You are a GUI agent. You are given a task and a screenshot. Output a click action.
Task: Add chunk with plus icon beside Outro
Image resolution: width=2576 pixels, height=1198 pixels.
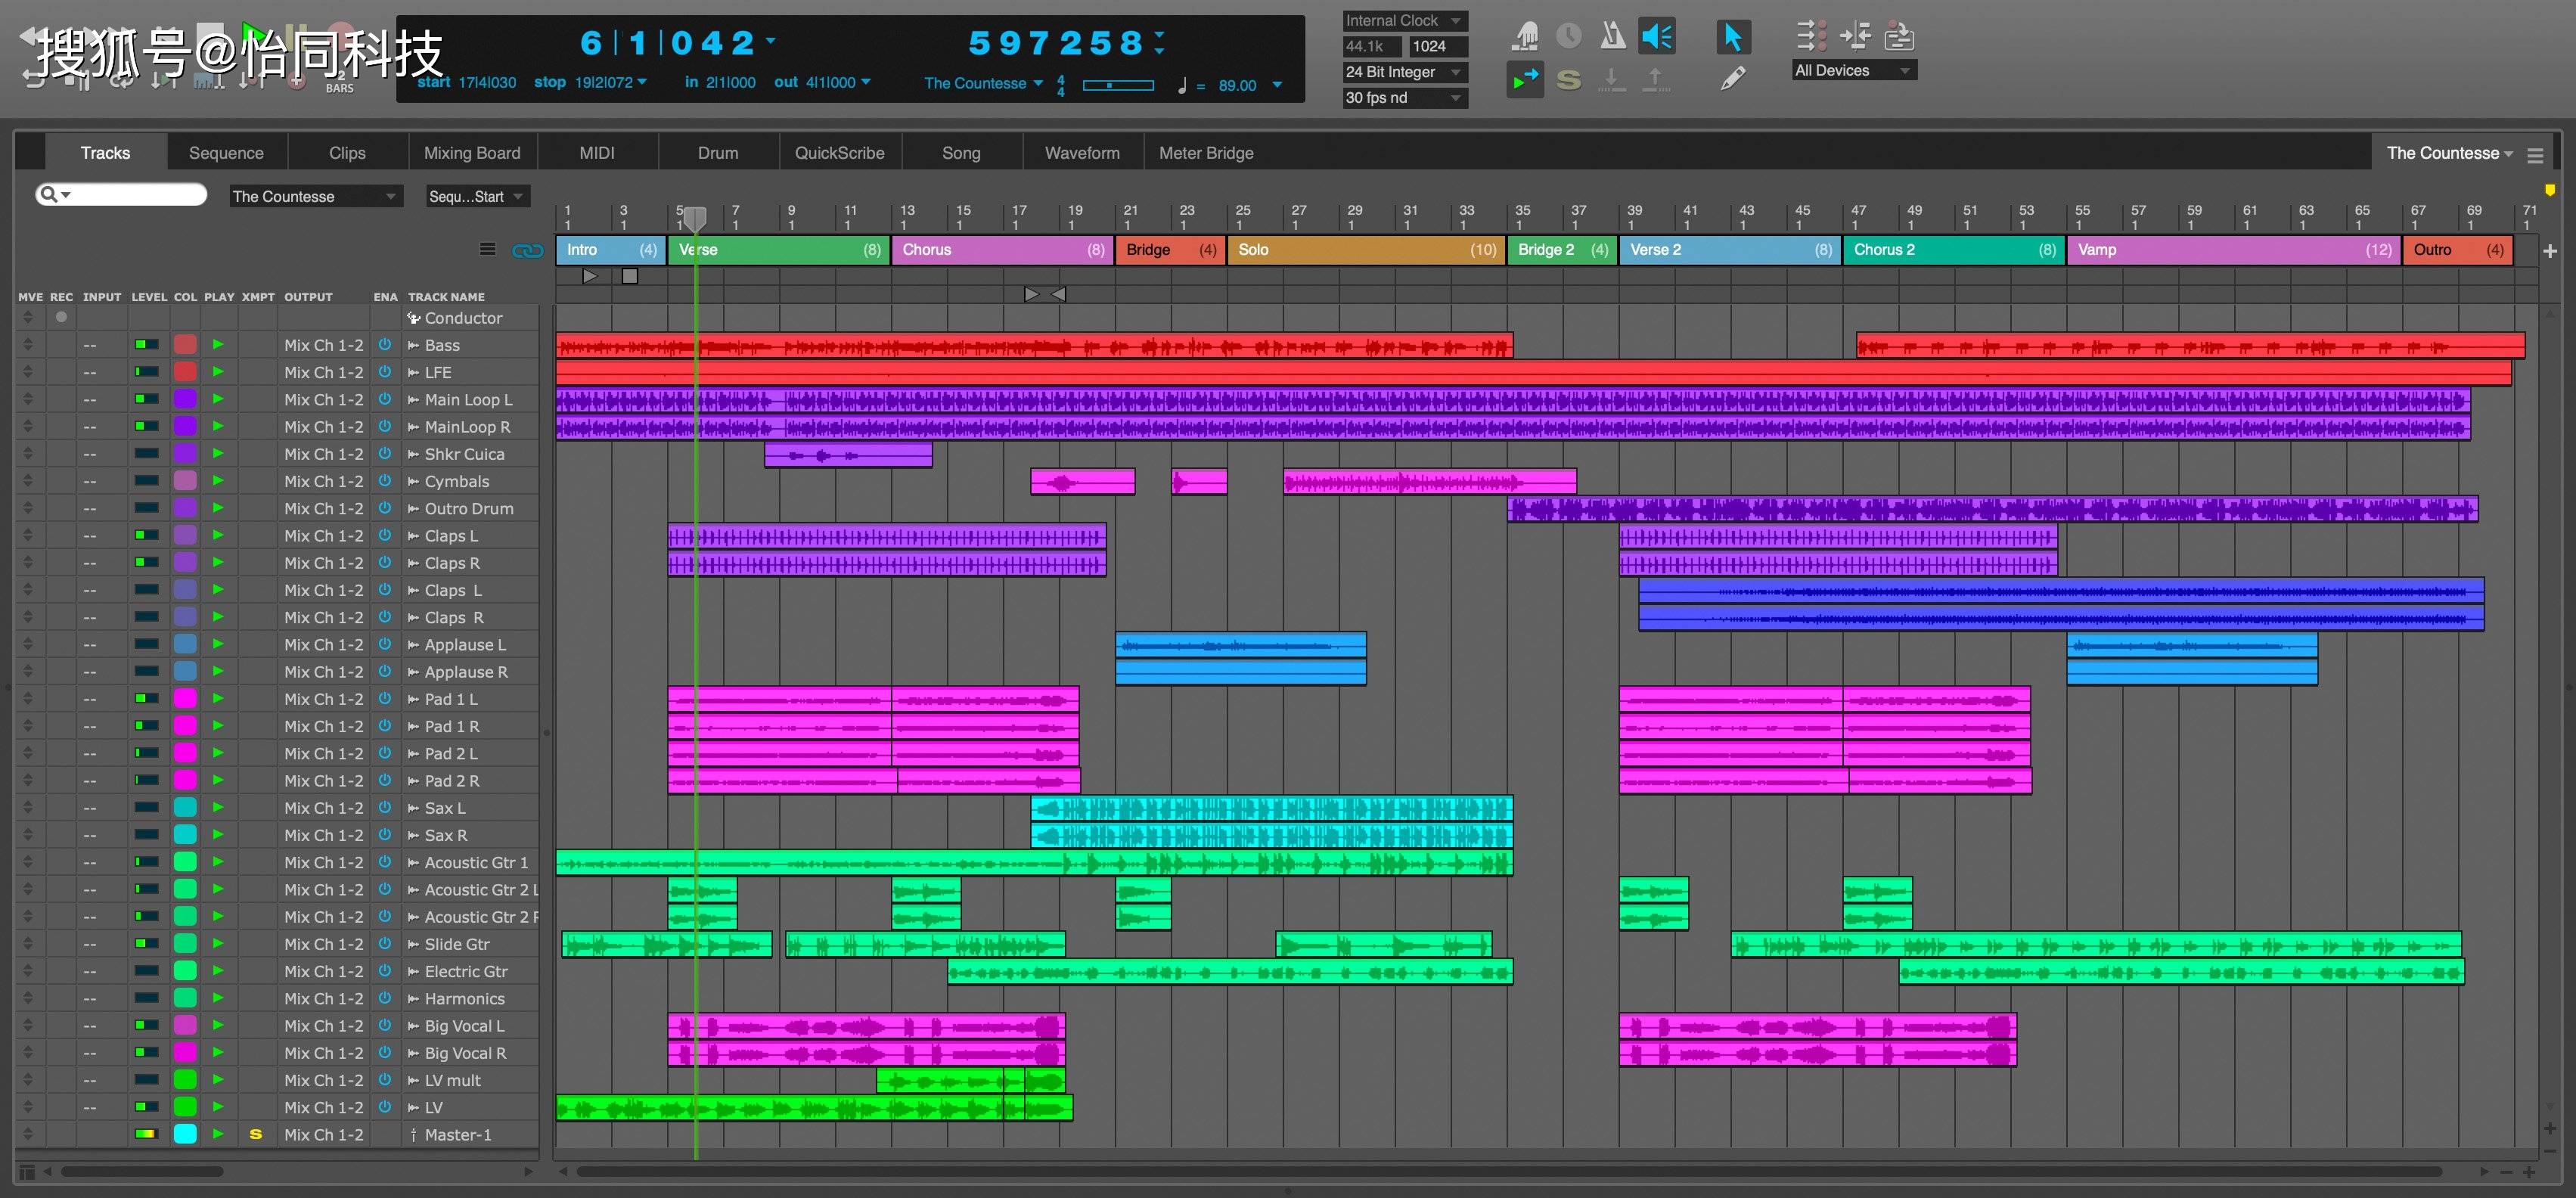click(2550, 251)
